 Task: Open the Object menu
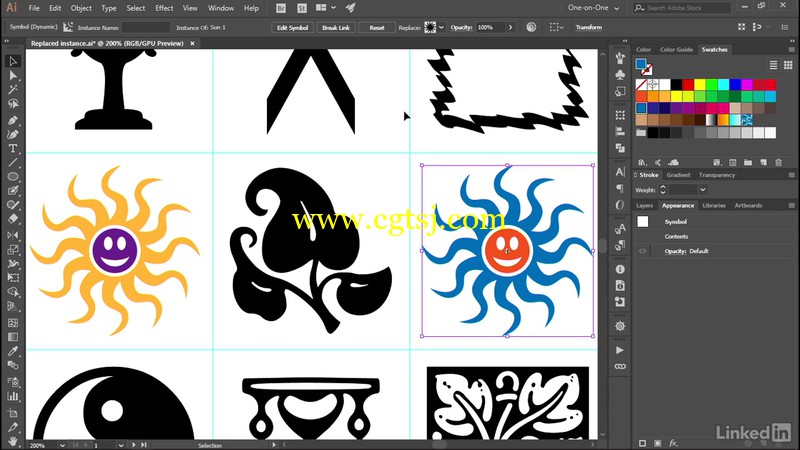pyautogui.click(x=81, y=8)
